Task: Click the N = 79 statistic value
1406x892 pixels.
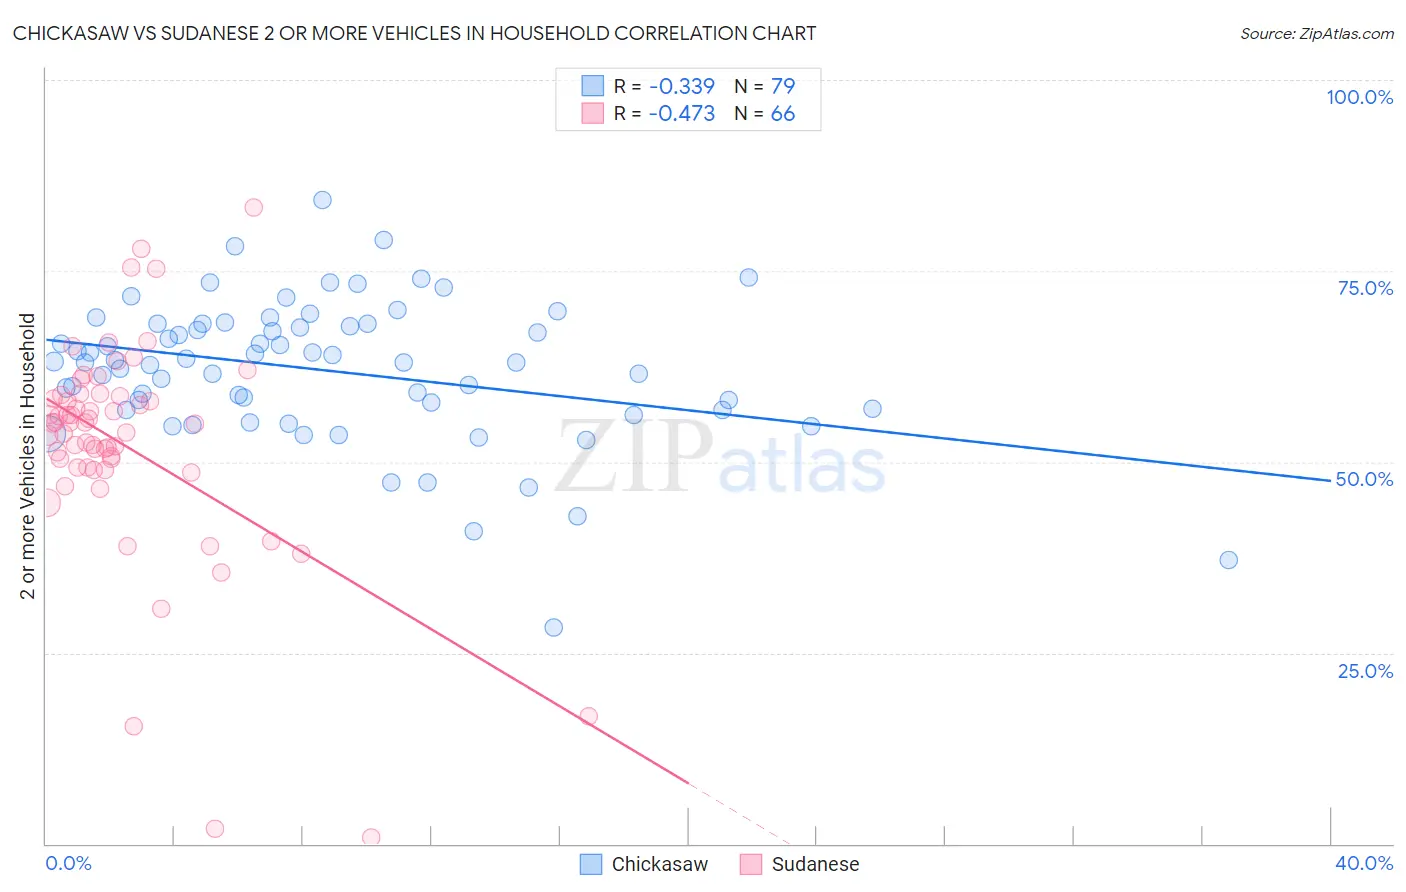Action: point(764,86)
